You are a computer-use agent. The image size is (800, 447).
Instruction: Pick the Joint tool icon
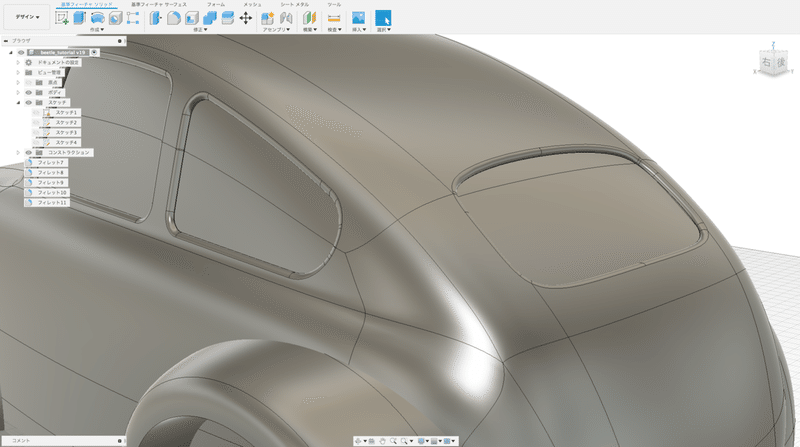(x=286, y=18)
